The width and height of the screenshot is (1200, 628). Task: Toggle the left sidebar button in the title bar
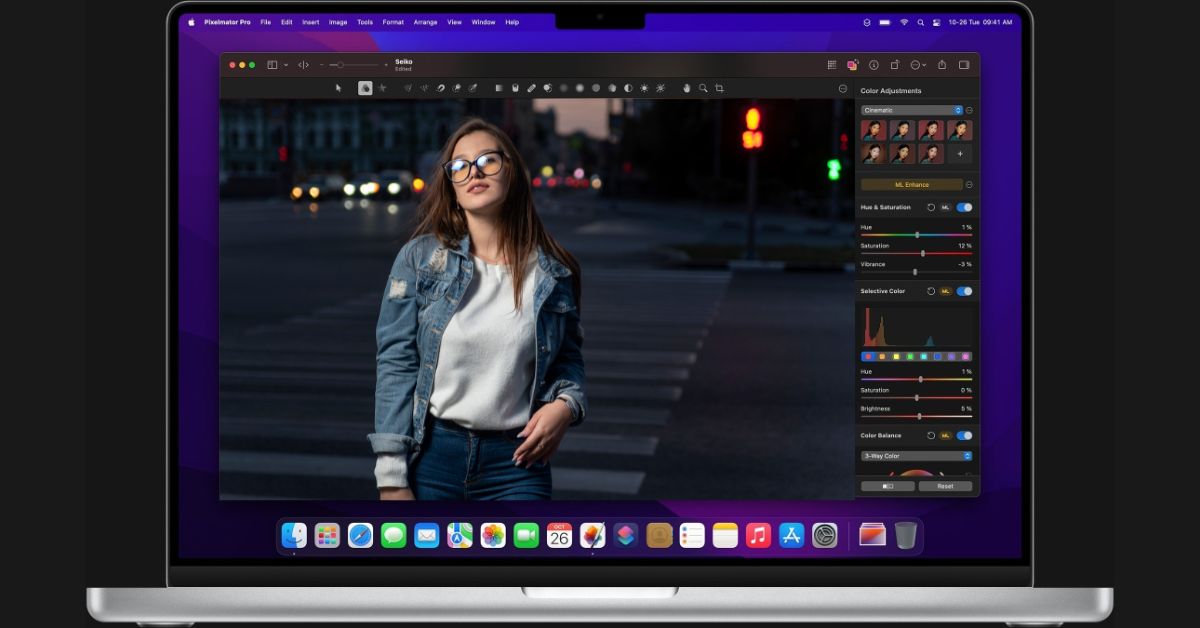(272, 65)
